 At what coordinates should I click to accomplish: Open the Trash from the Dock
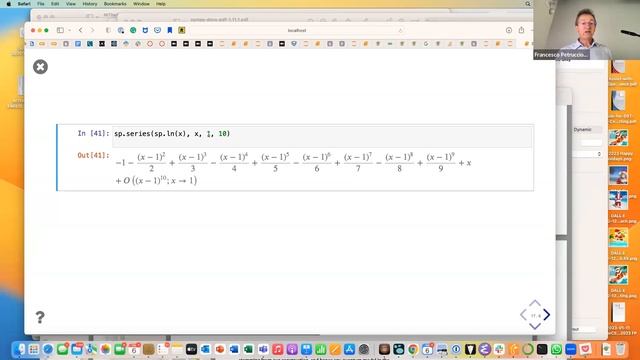(620, 349)
